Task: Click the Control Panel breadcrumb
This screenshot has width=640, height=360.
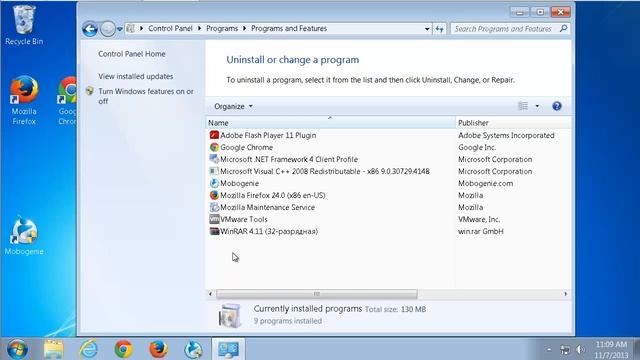Action: pyautogui.click(x=170, y=29)
